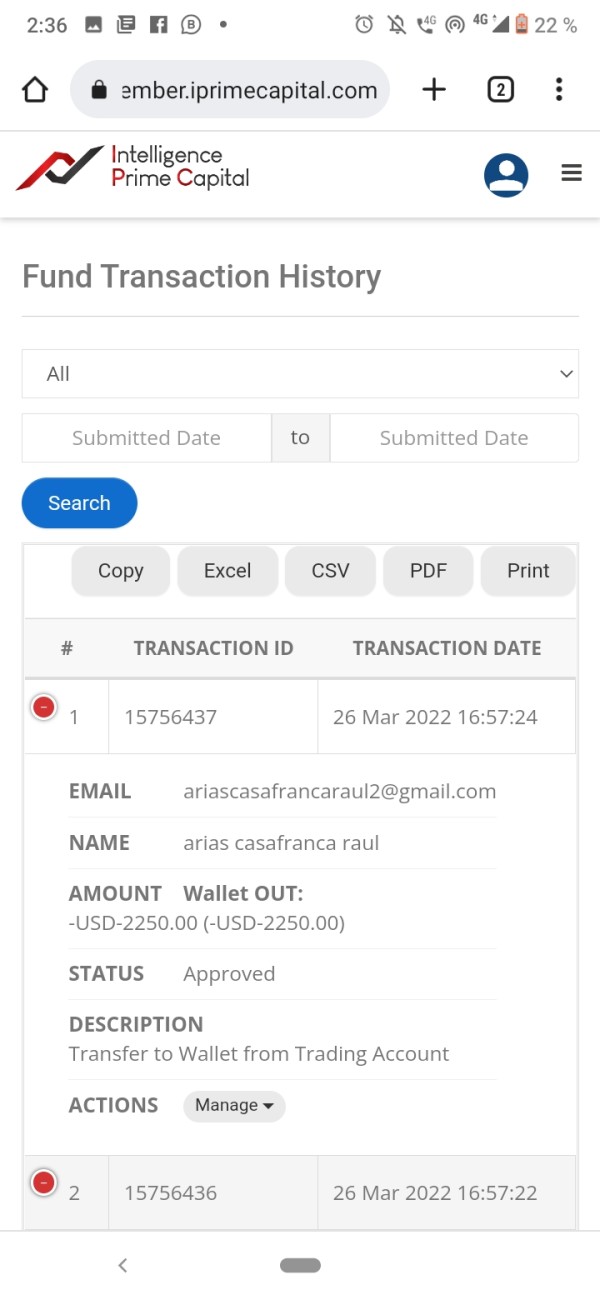Print the transaction table
Screen dimensions: 600x1300
click(x=528, y=571)
